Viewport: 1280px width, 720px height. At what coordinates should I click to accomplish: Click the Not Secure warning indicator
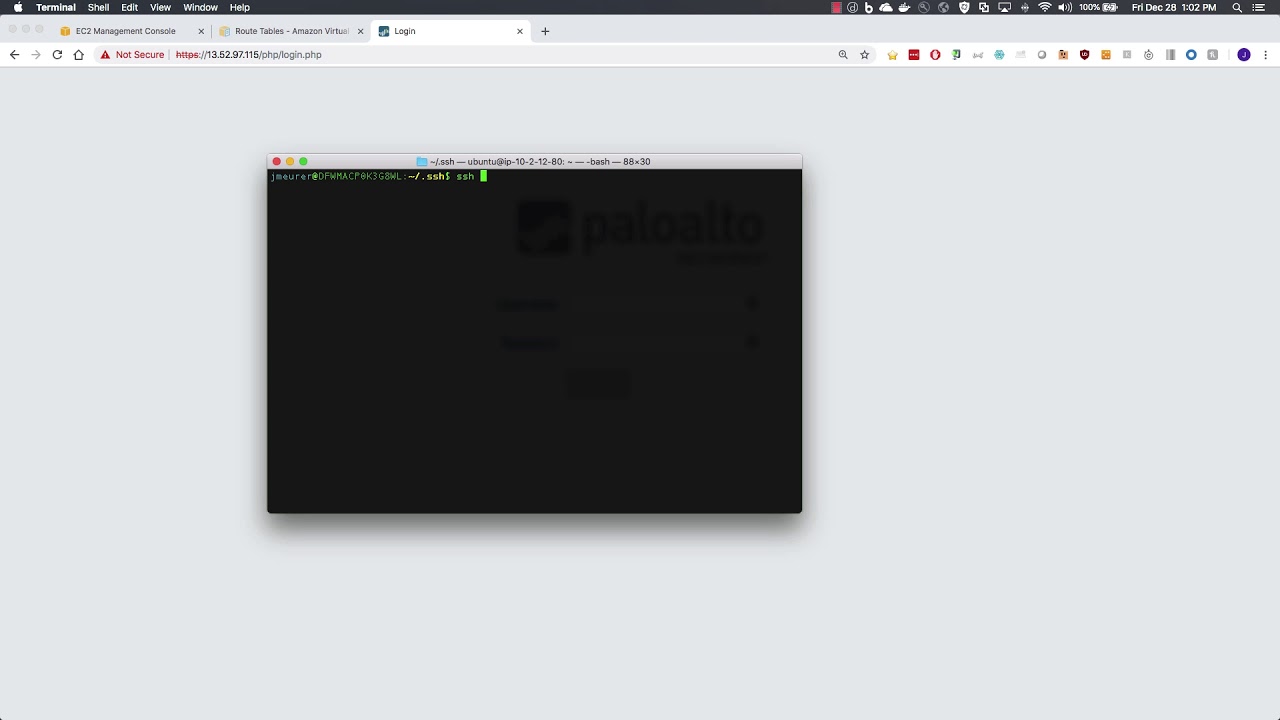(x=132, y=55)
